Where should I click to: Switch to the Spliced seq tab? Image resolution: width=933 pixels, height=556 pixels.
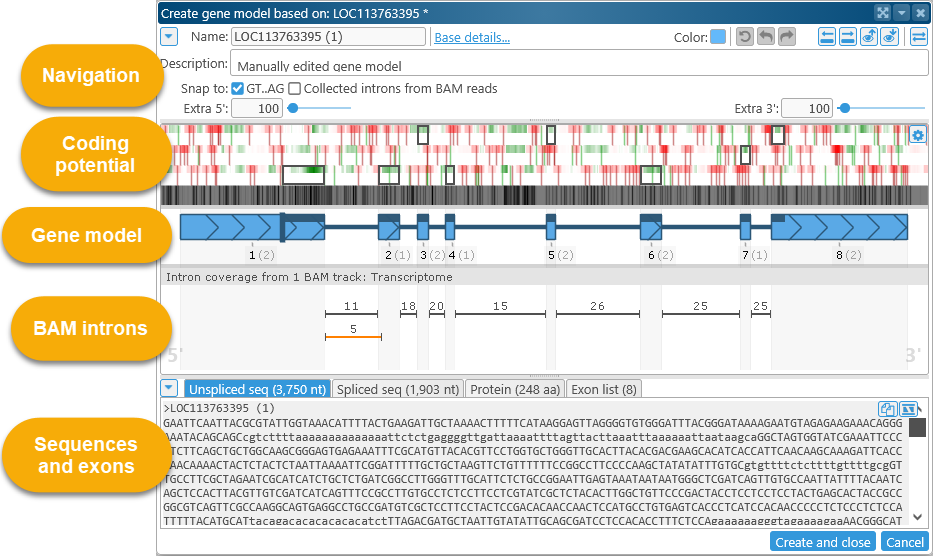(x=398, y=389)
